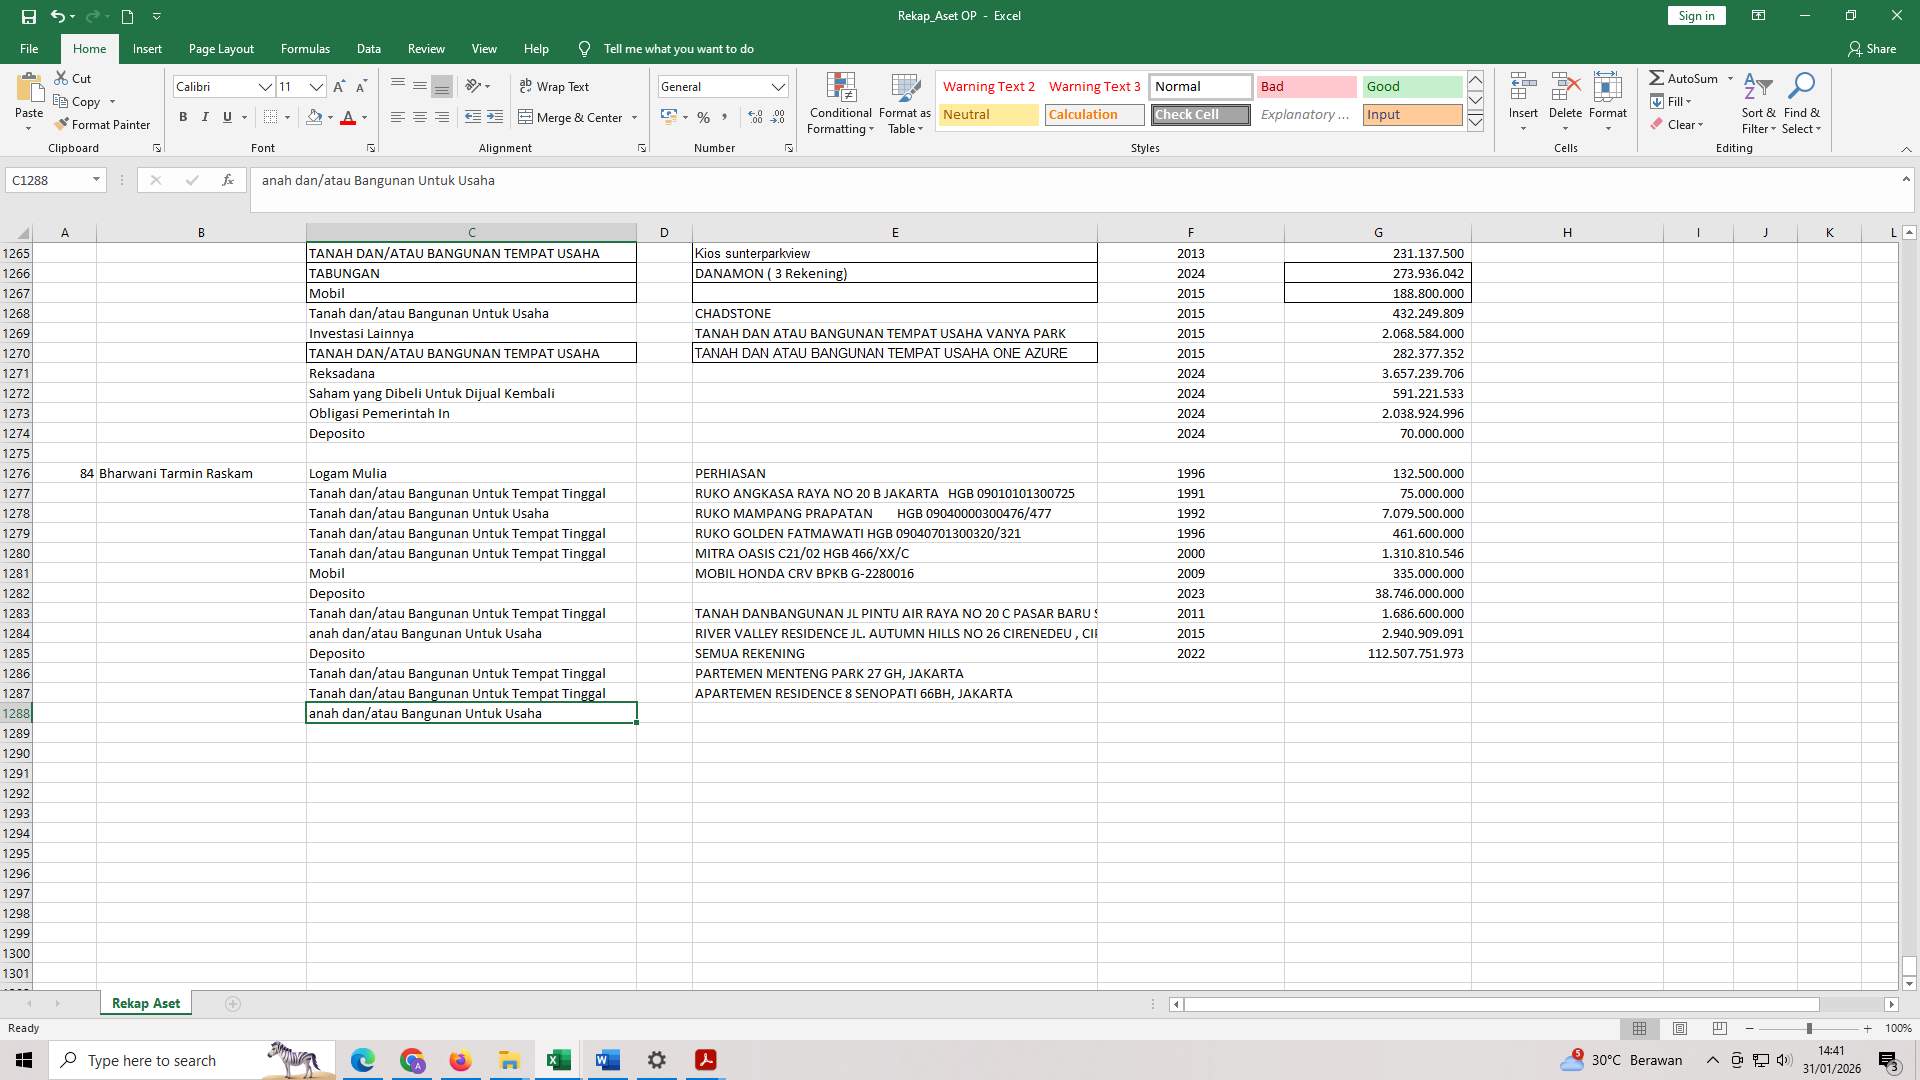Open the font size dropdown
Viewport: 1920px width, 1080px height.
[x=316, y=87]
